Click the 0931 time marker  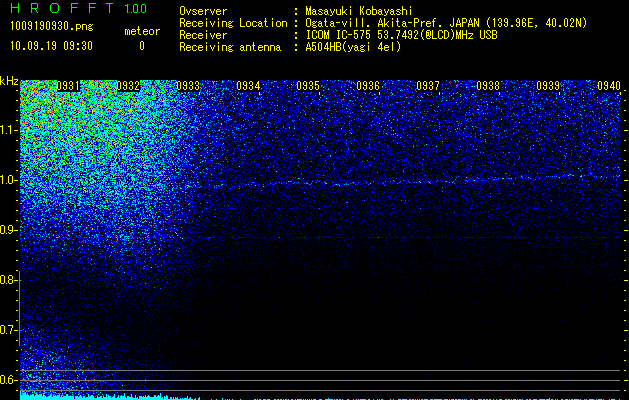click(68, 86)
